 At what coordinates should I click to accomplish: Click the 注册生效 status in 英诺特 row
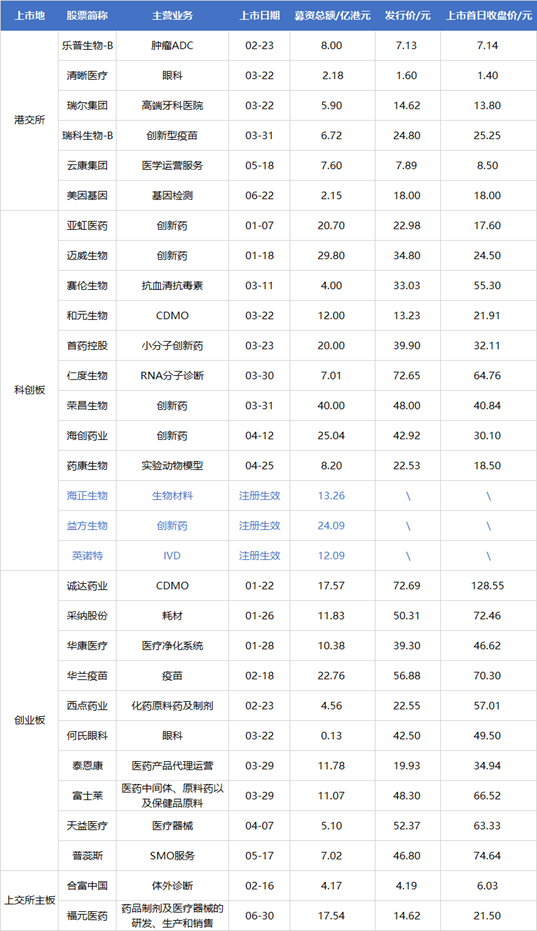pos(260,556)
